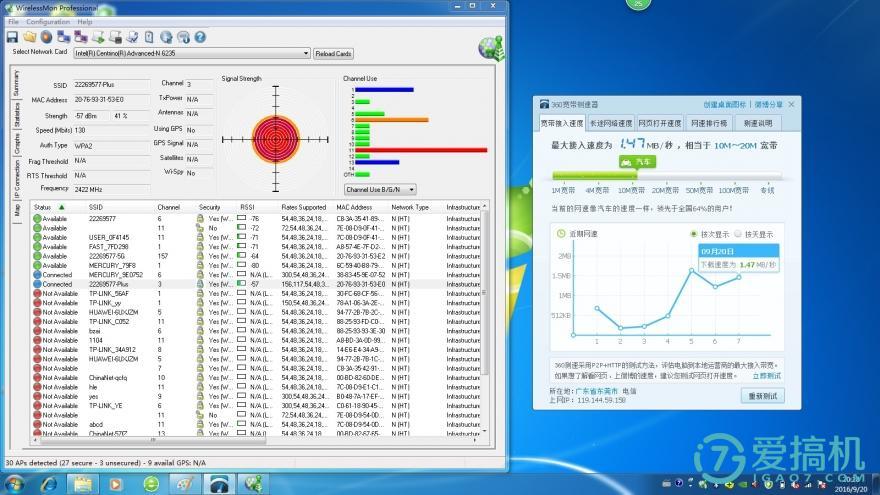Click the green bandwidth speed progress bar

[x=594, y=176]
